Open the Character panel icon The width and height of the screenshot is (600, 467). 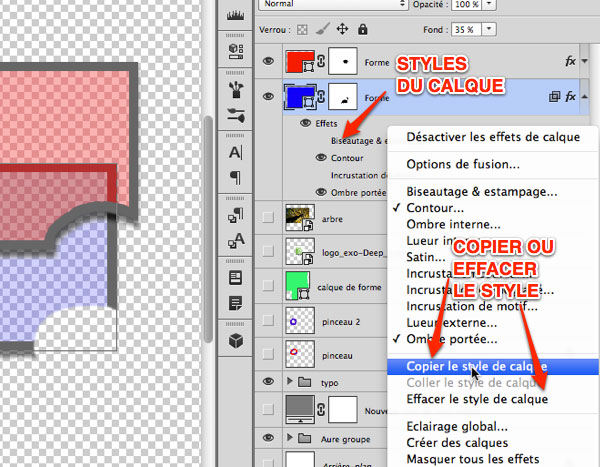tap(235, 152)
